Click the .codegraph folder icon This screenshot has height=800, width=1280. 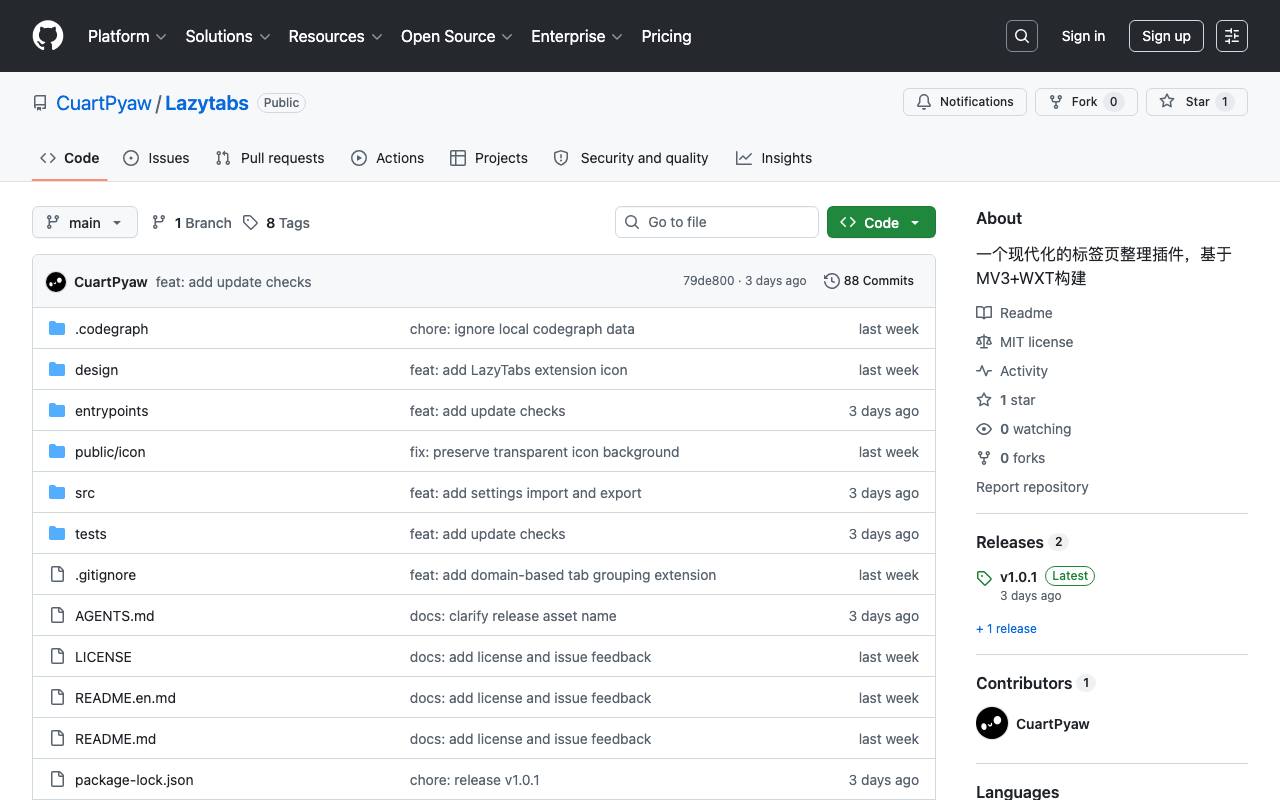click(x=57, y=328)
